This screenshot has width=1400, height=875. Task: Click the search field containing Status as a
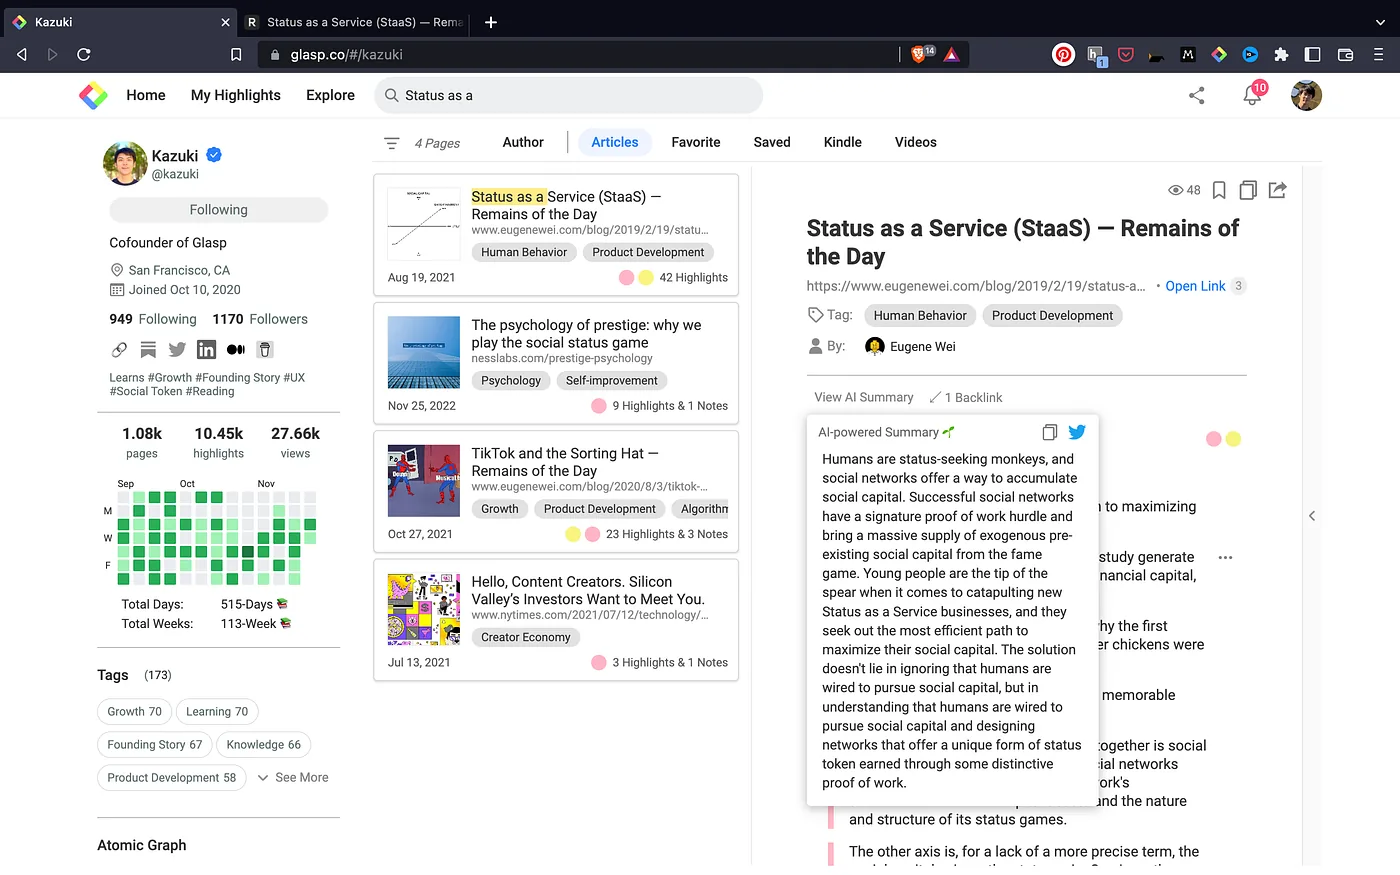[x=568, y=95]
